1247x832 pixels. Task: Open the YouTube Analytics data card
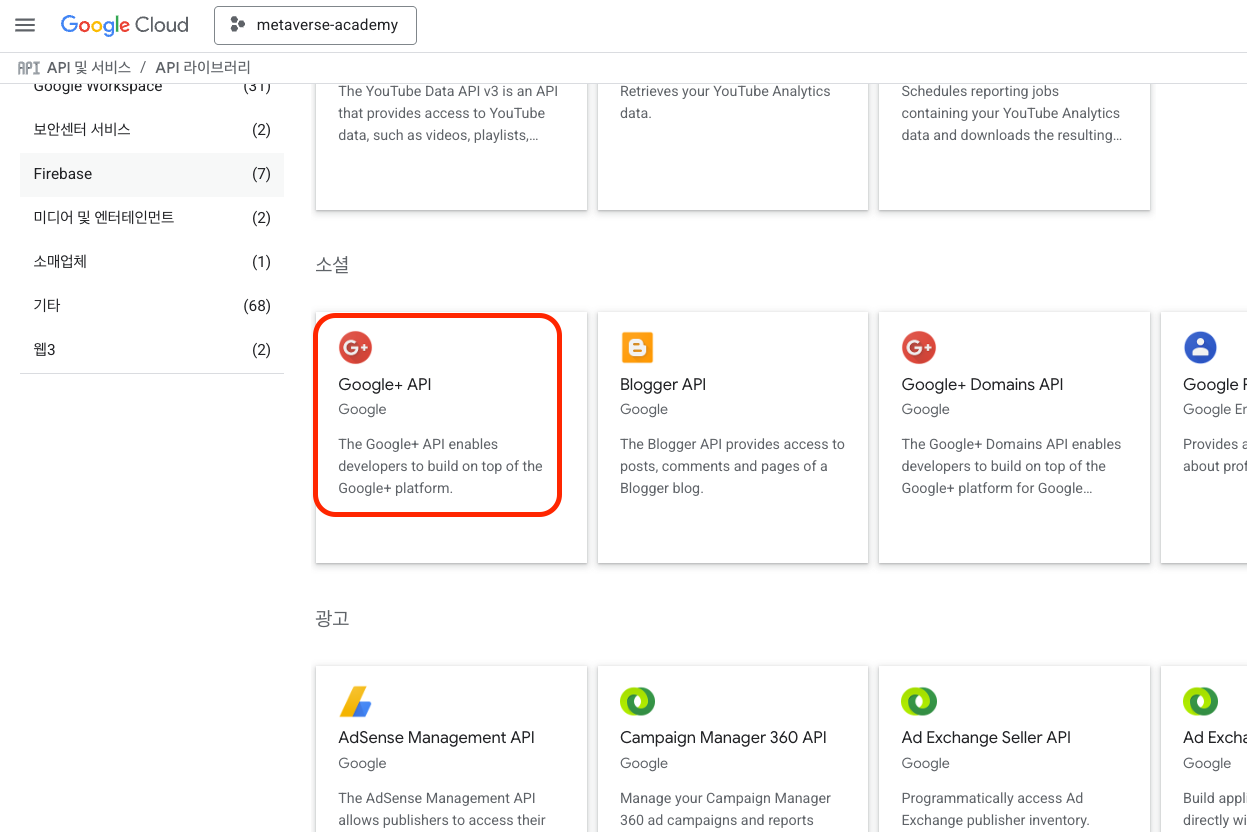(733, 146)
